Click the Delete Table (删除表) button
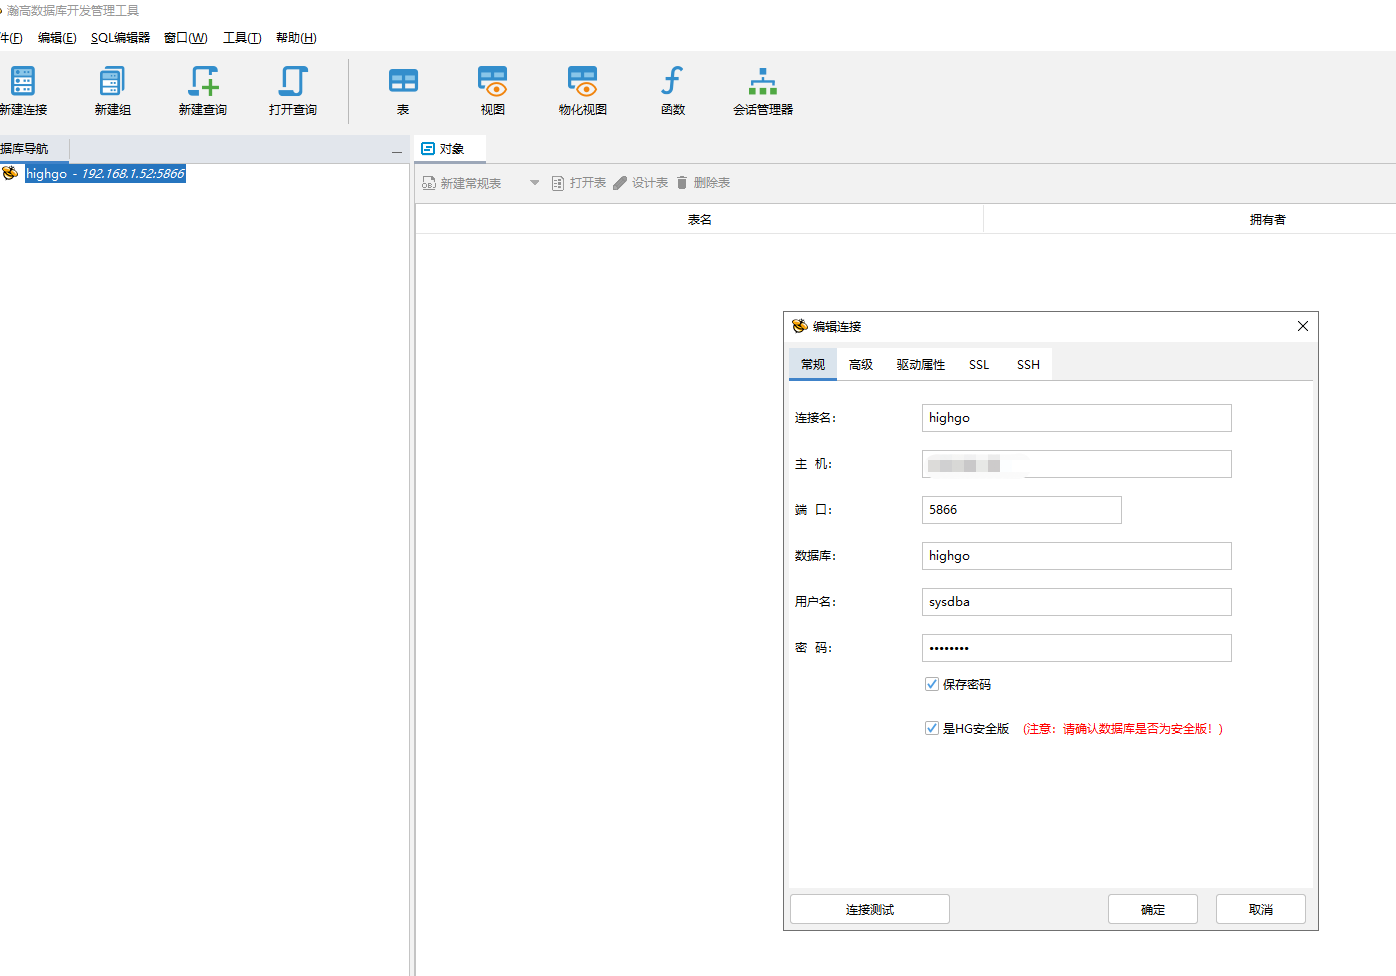1396x976 pixels. tap(703, 183)
